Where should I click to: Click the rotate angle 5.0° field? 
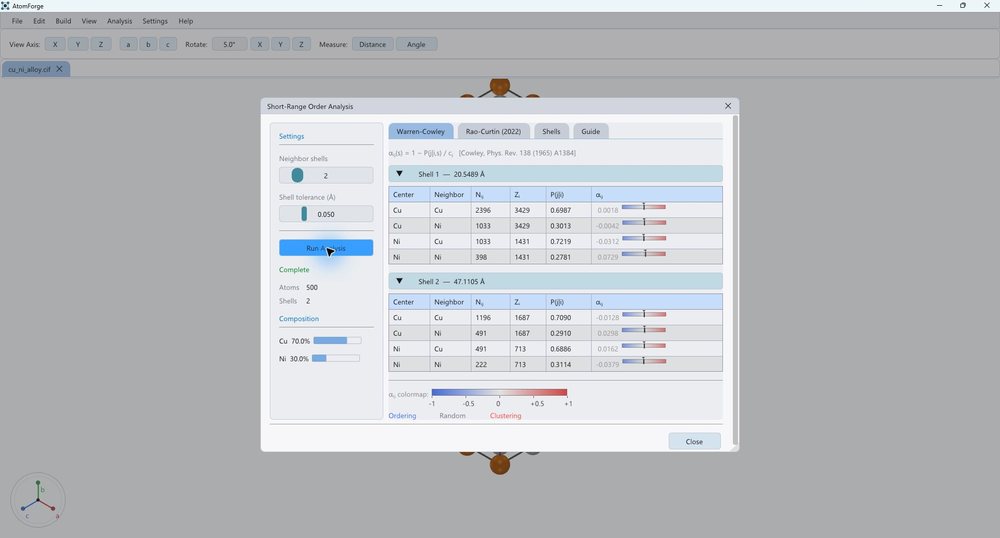[x=230, y=45]
